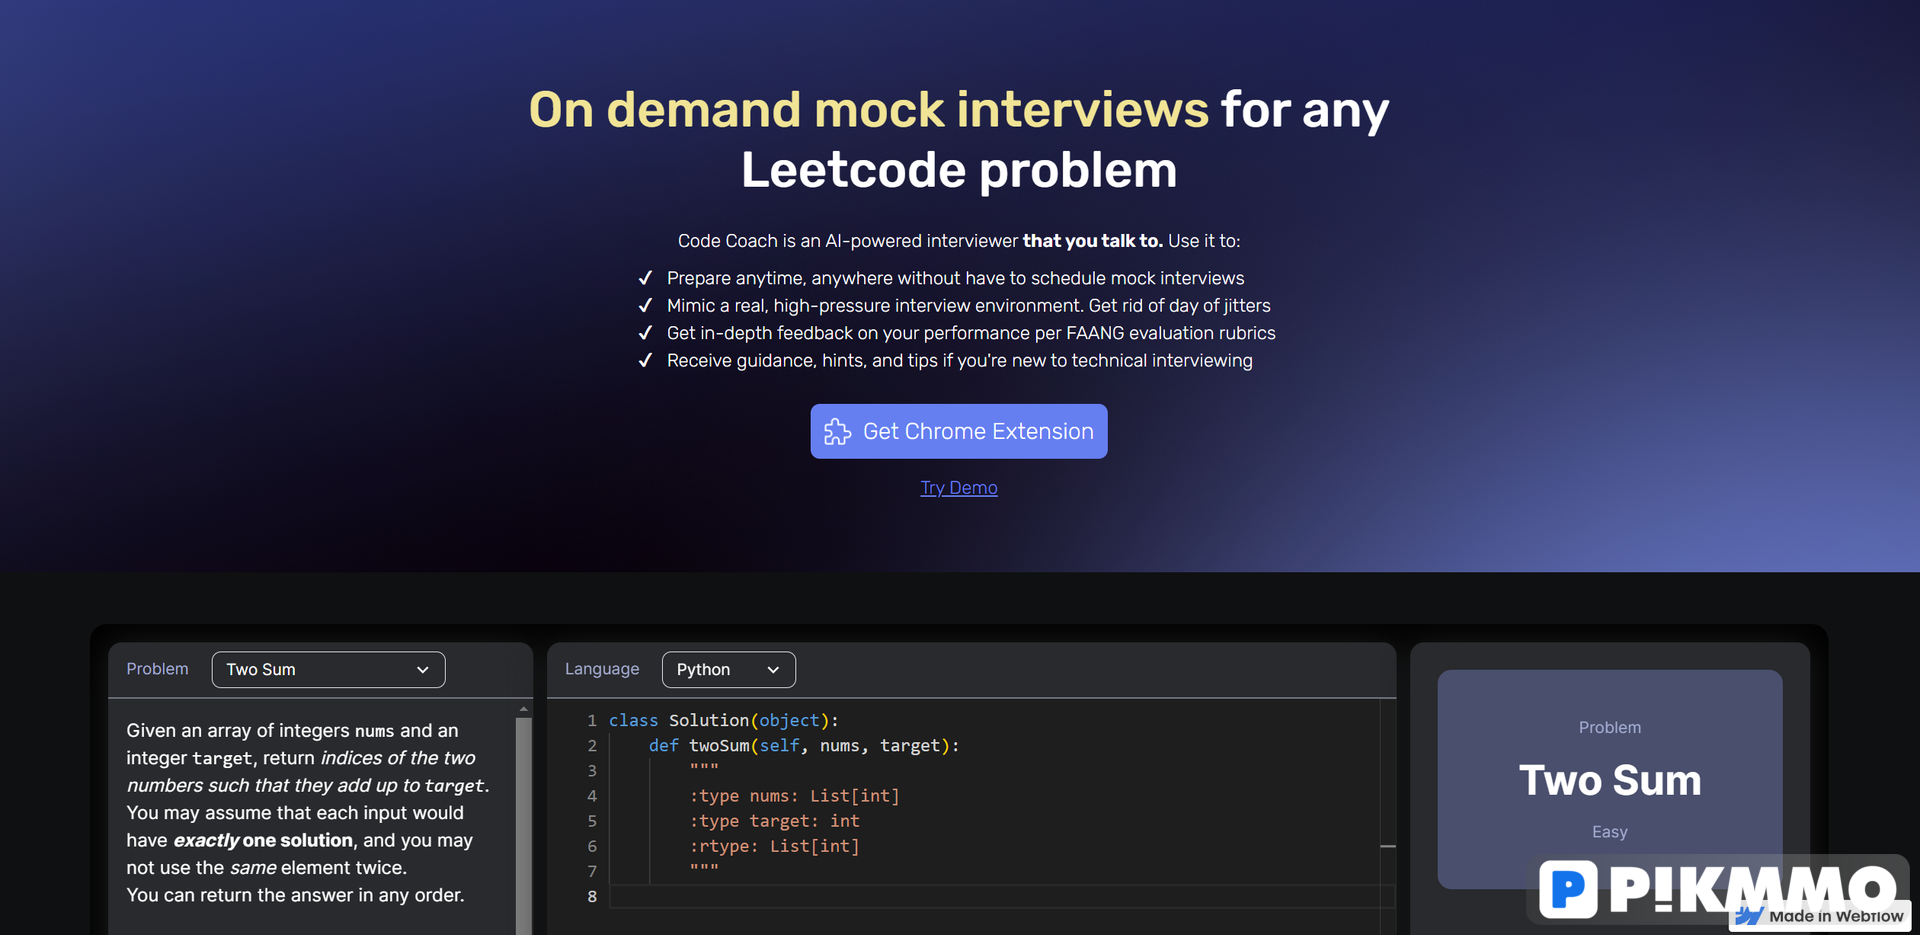Click line number 1 in editor gutter
1920x935 pixels.
click(x=592, y=720)
